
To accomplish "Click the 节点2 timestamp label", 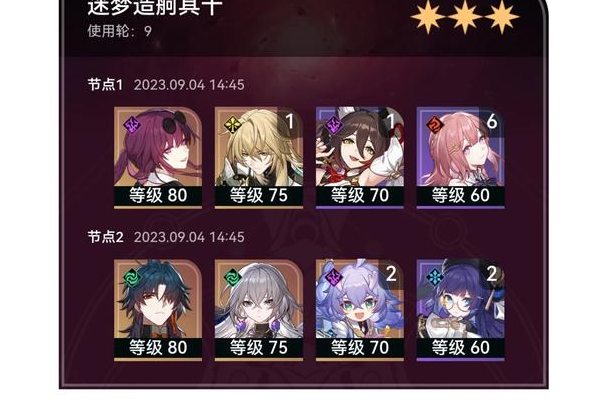I will pos(189,237).
